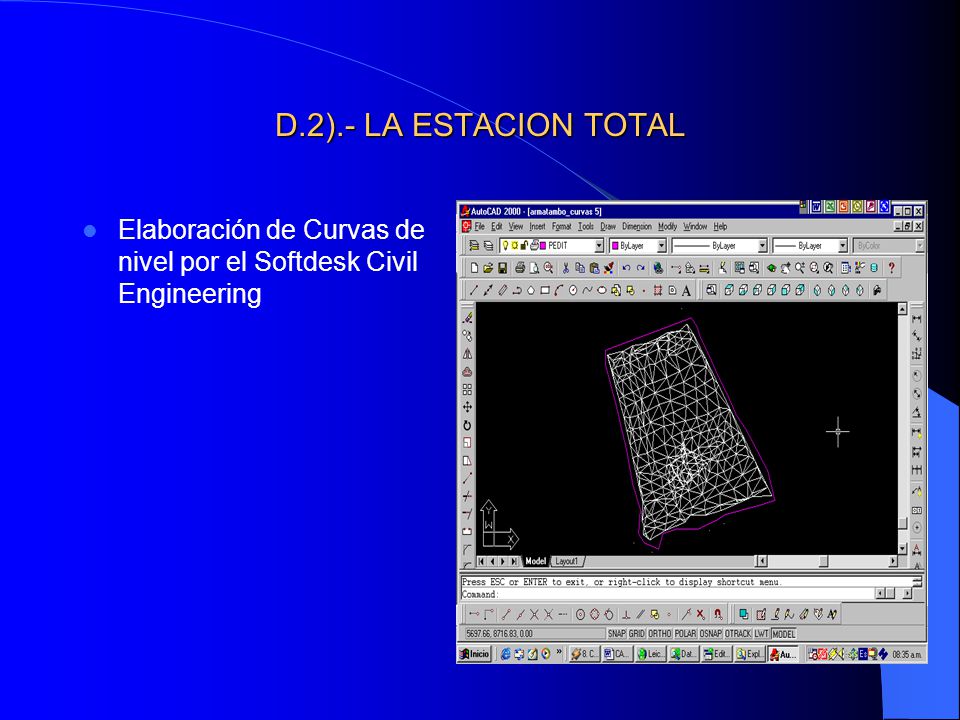Click the Cut scissors icon

click(x=566, y=268)
